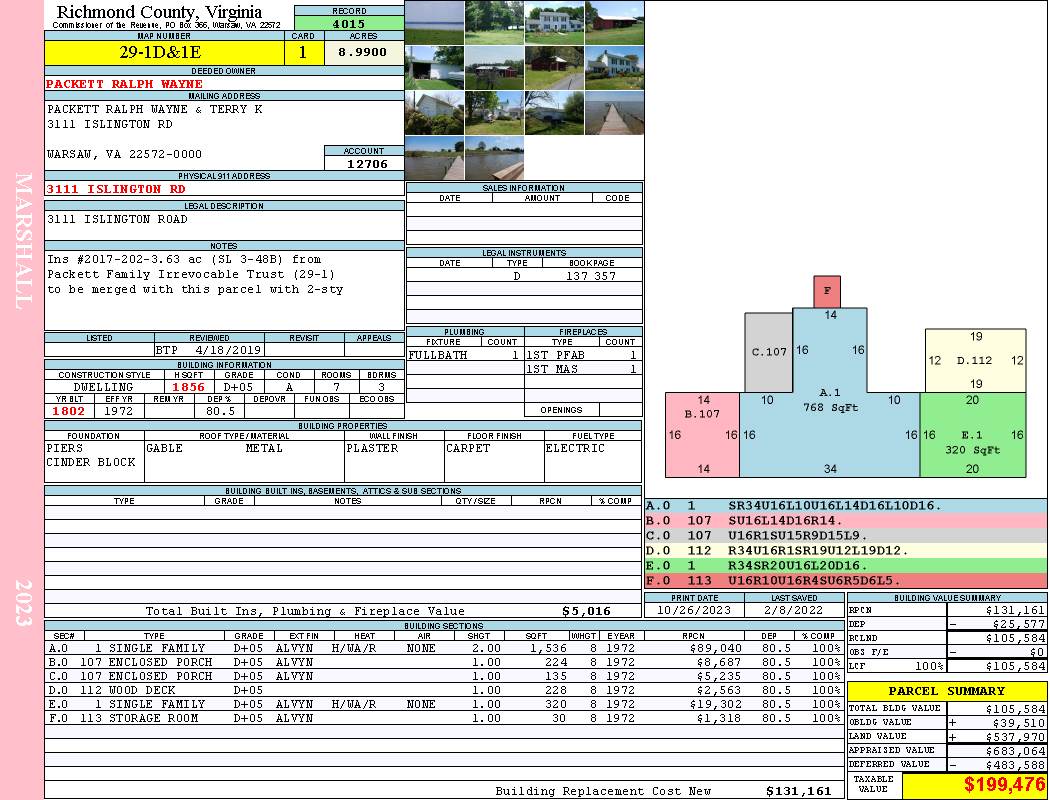Click building section row B.0 ENCLOSED PORCH

443,662
